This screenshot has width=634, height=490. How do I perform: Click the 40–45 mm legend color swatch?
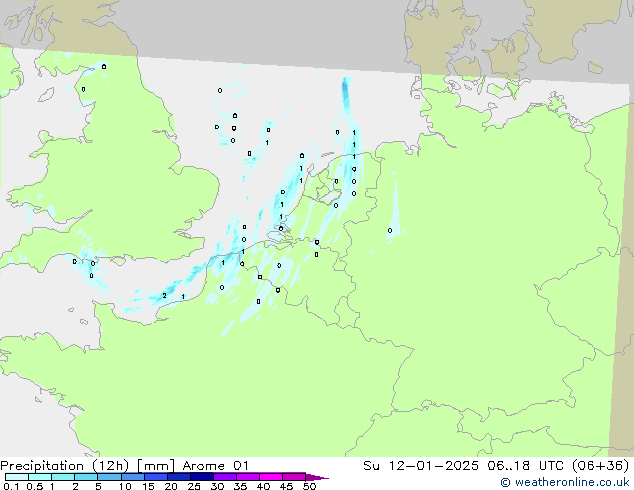point(271,477)
